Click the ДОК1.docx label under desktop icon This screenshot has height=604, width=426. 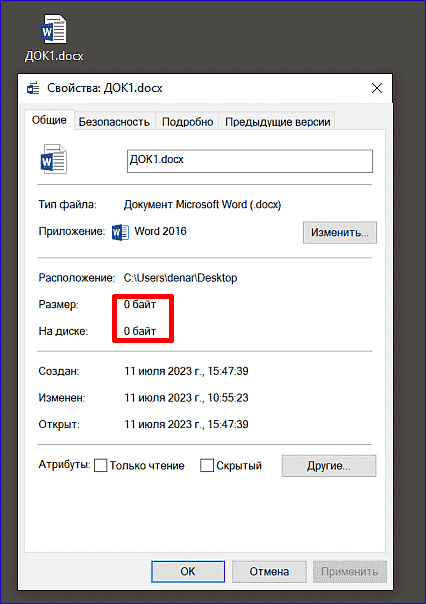coord(54,56)
